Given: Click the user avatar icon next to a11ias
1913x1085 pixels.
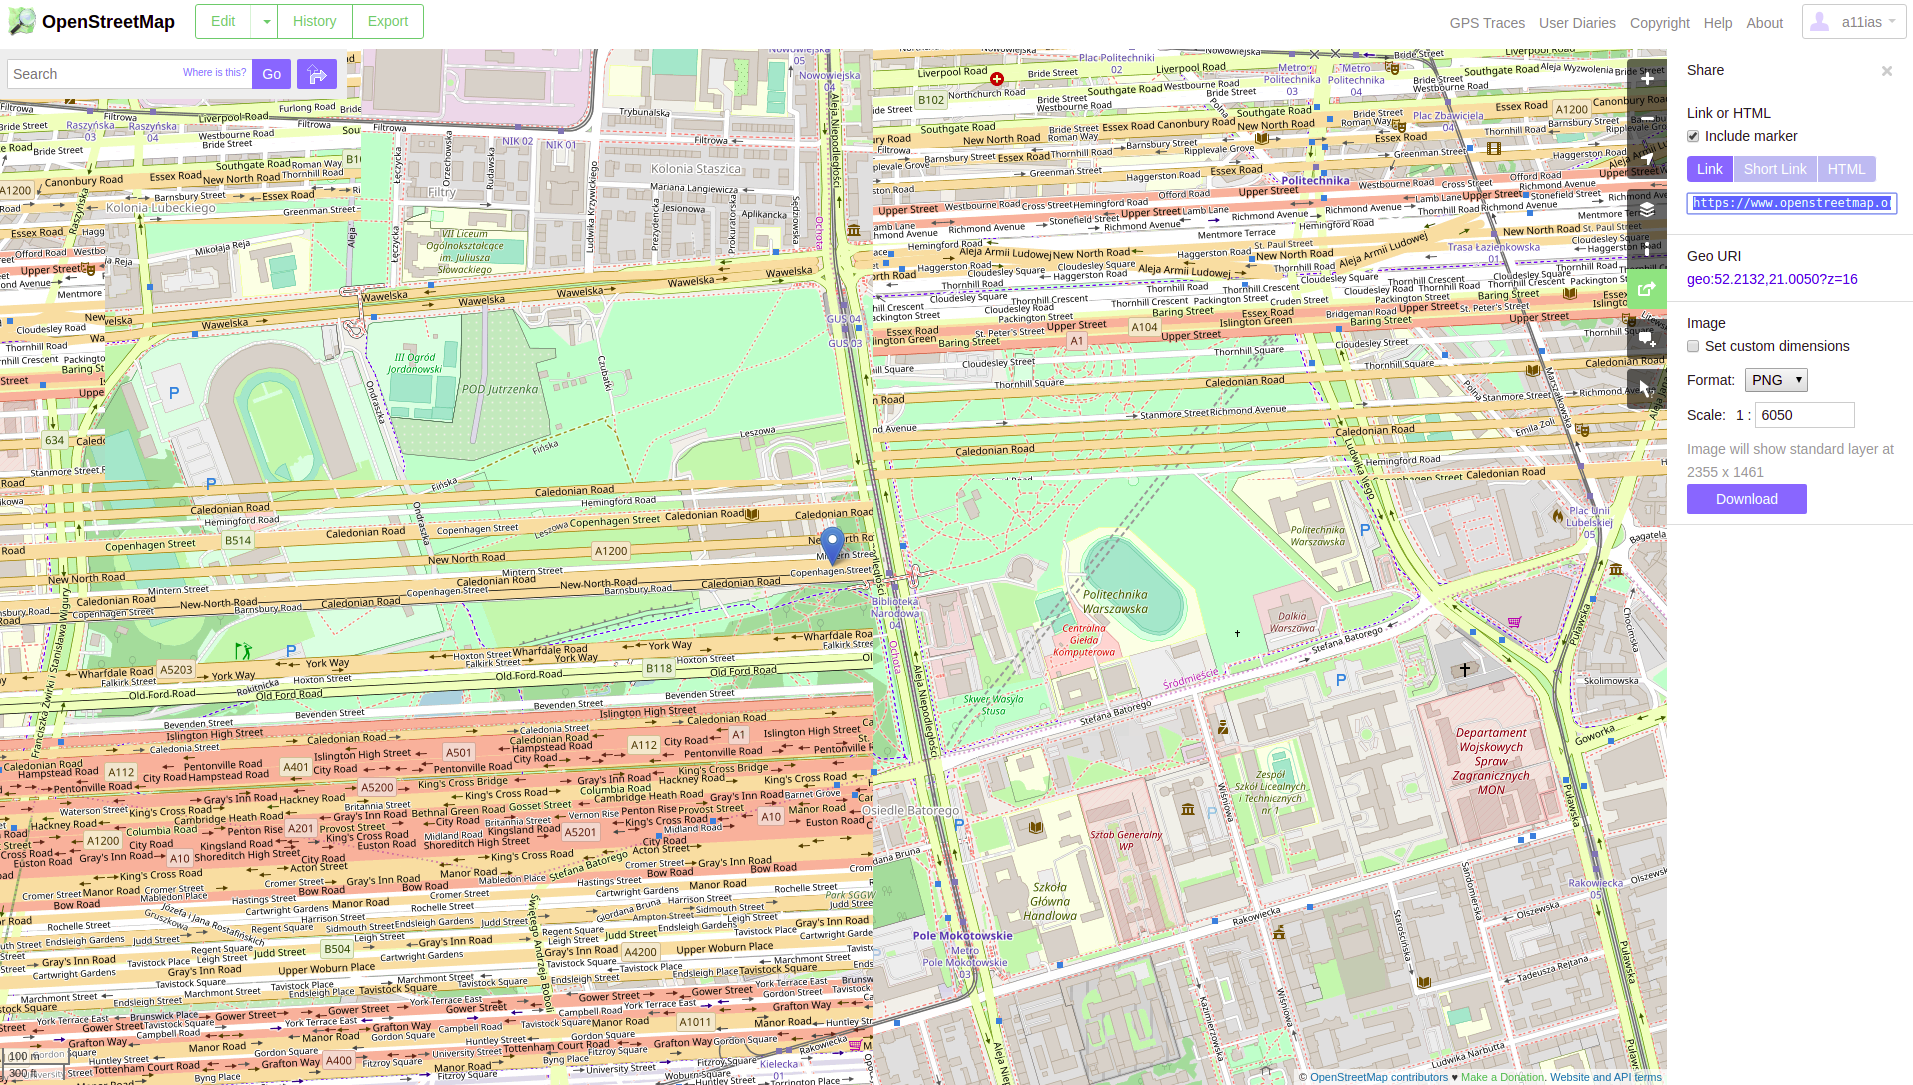Looking at the screenshot, I should 1820,22.
